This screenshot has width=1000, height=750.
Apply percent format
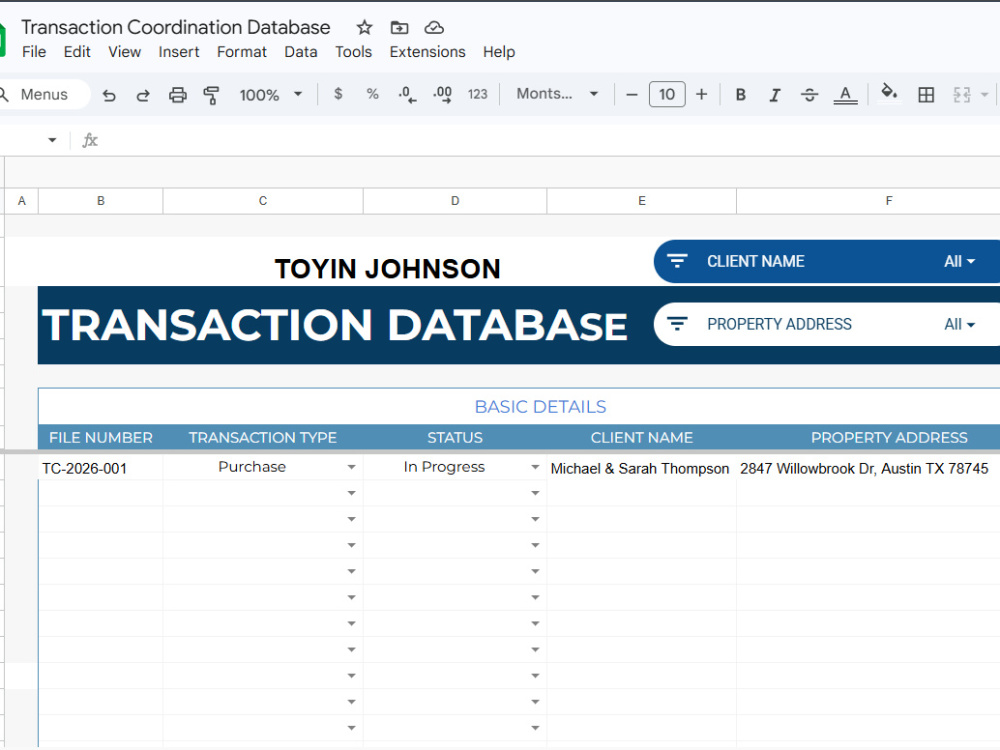click(x=372, y=94)
